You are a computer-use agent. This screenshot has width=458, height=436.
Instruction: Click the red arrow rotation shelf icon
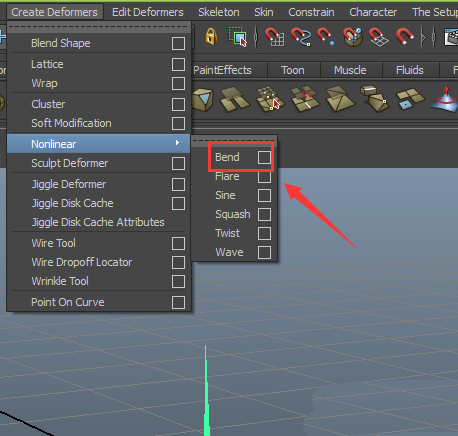[x=444, y=99]
